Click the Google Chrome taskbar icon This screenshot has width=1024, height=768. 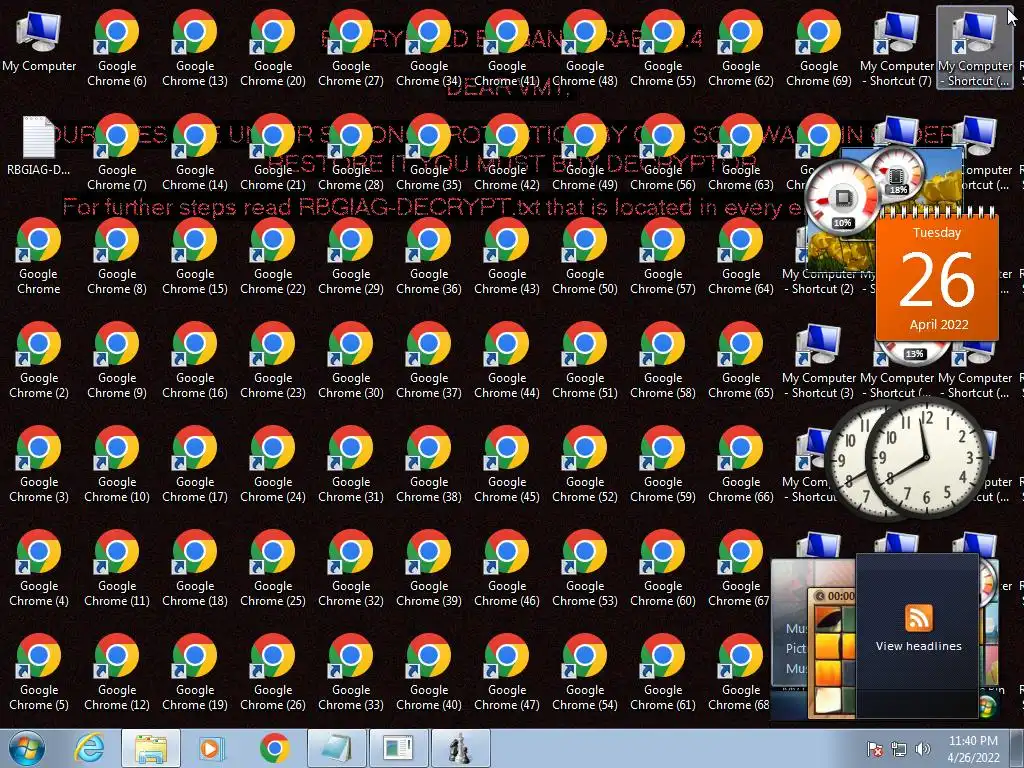pos(274,748)
